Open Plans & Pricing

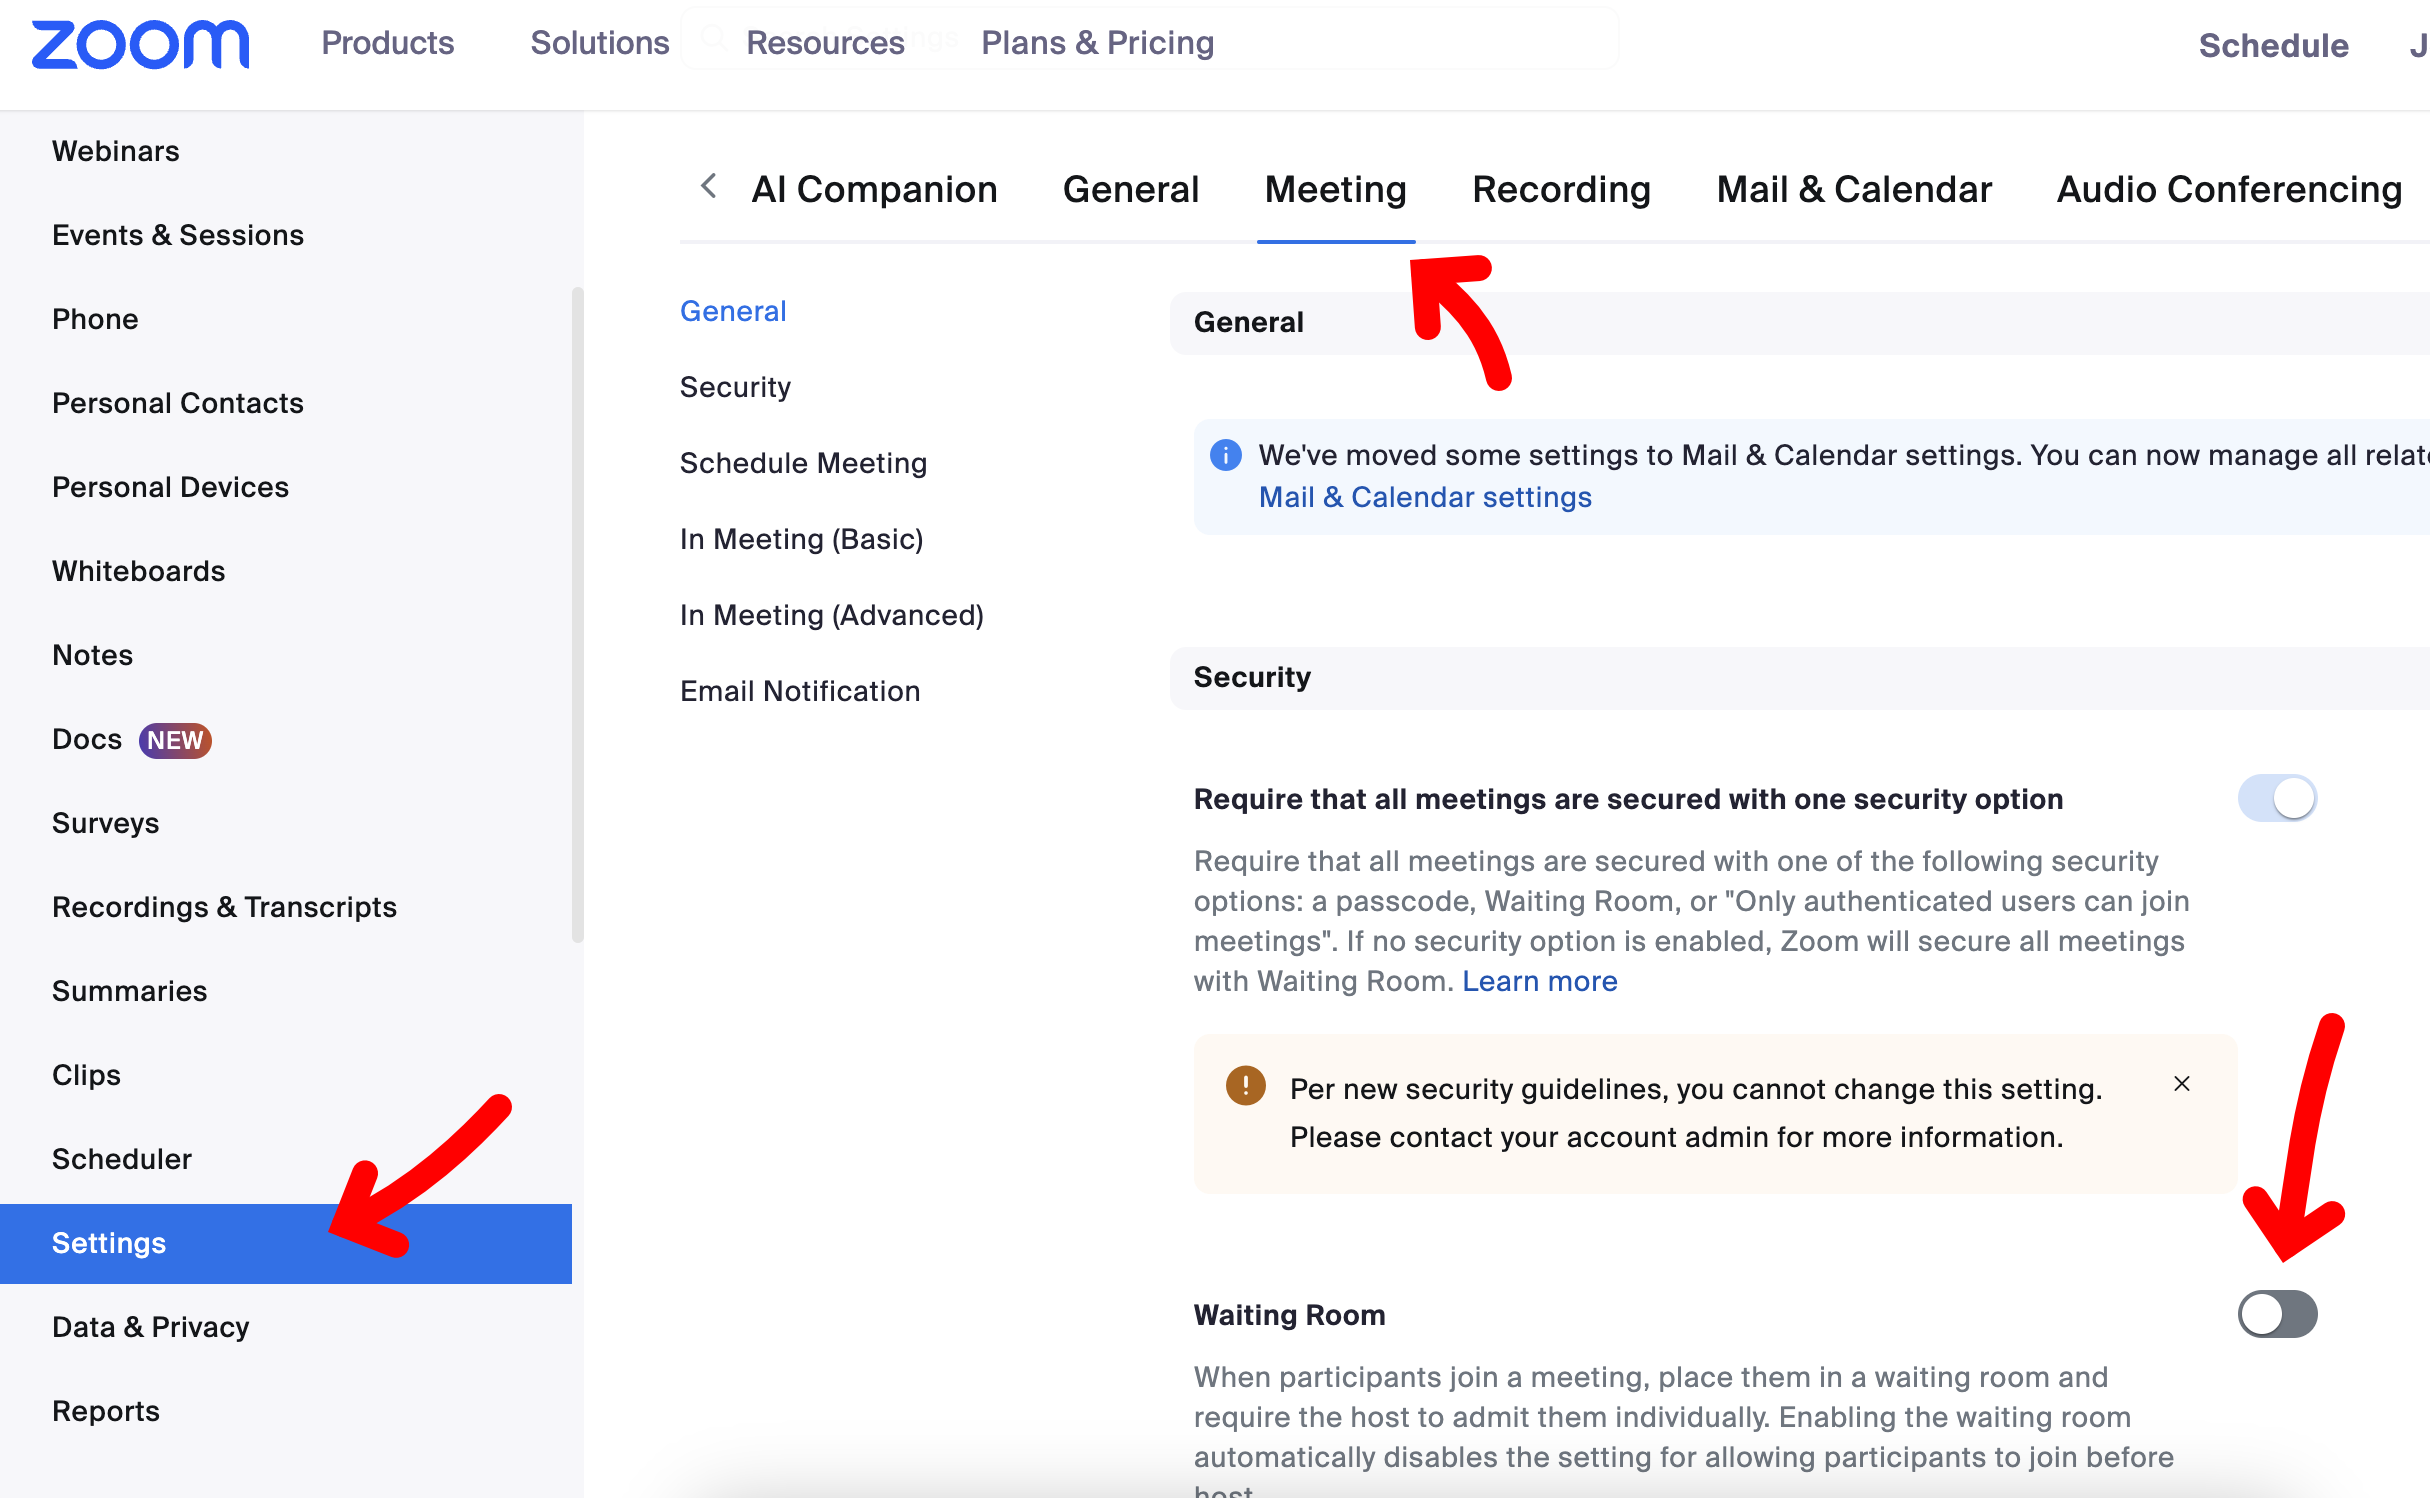click(x=1097, y=43)
